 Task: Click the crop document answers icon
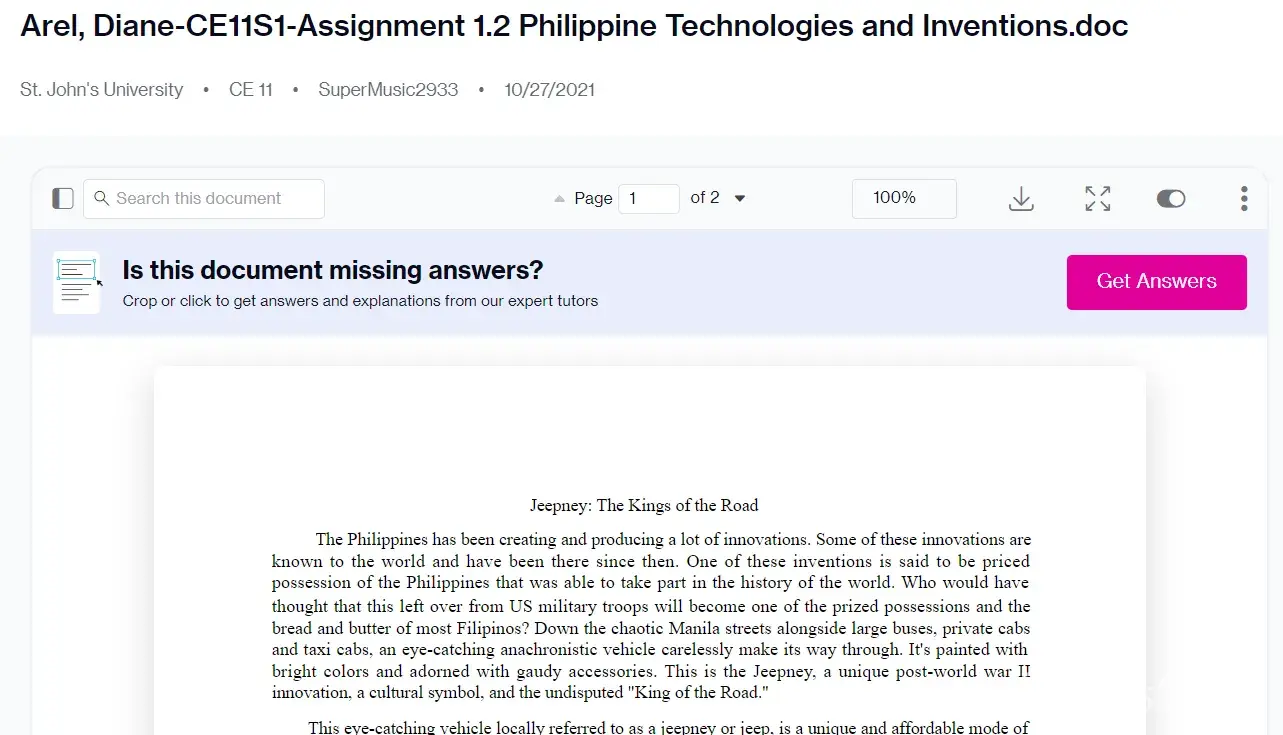tap(77, 282)
